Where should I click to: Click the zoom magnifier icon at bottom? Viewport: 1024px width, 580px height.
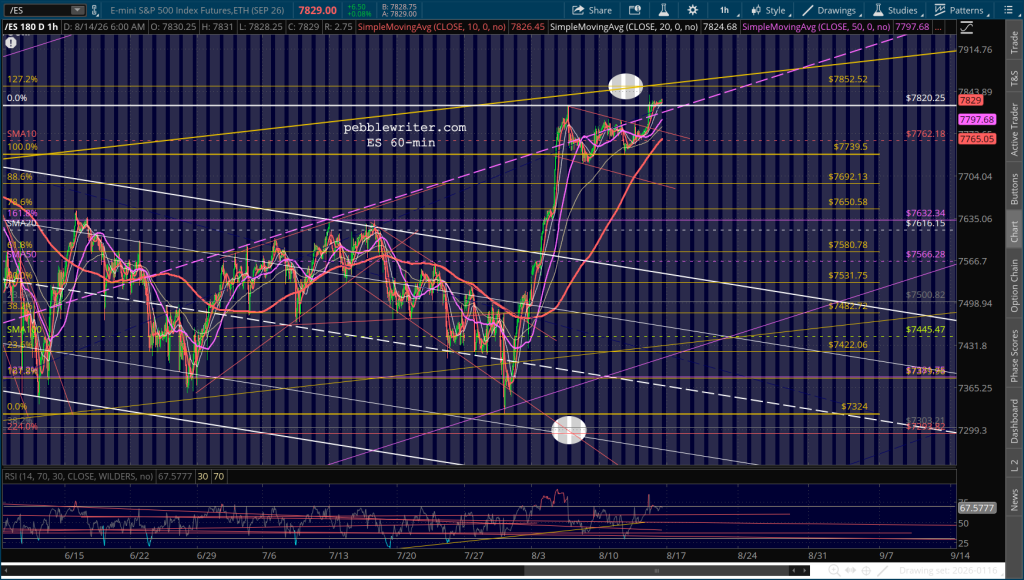(834, 571)
